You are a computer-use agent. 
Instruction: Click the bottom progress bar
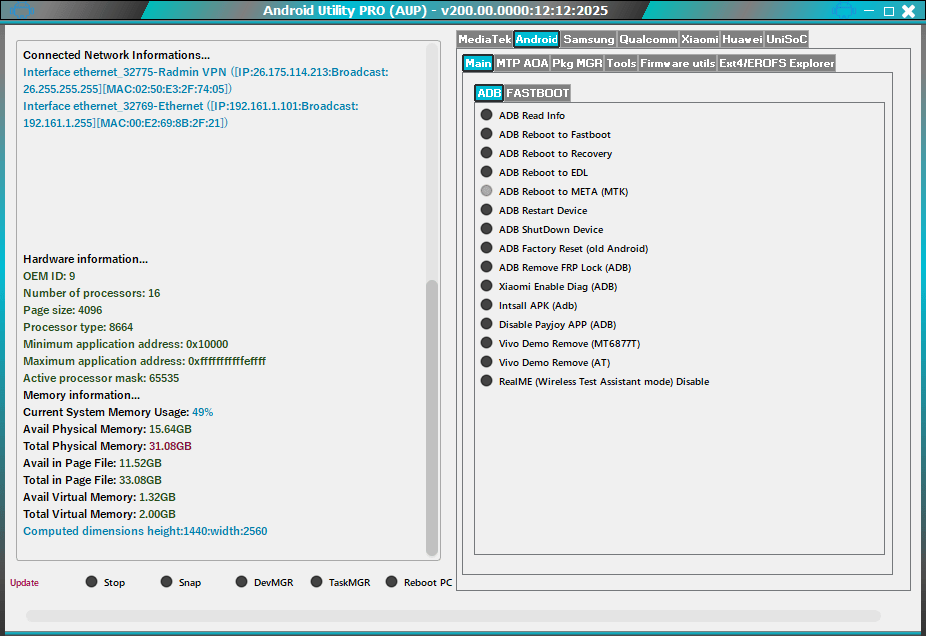click(x=453, y=616)
